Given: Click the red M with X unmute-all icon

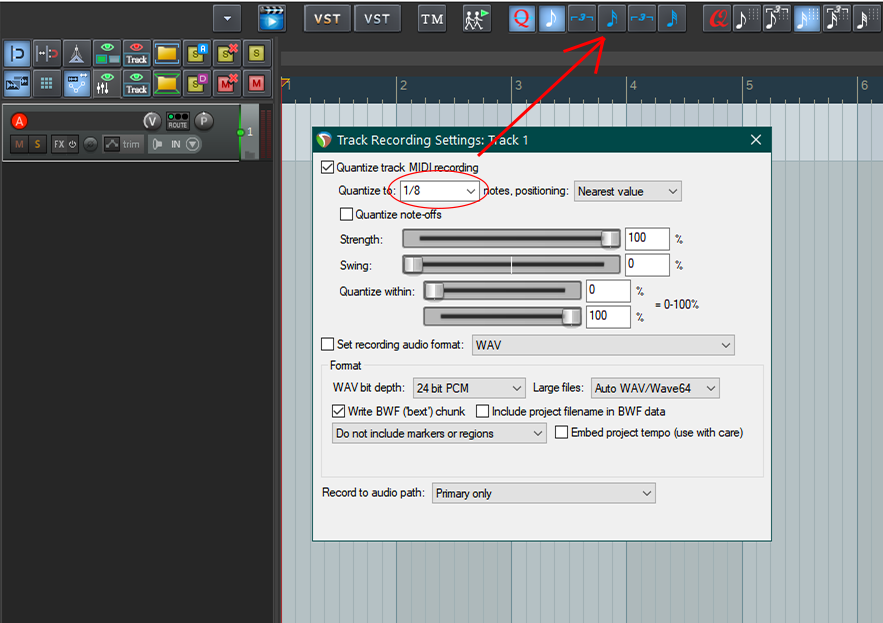Looking at the screenshot, I should tap(227, 83).
